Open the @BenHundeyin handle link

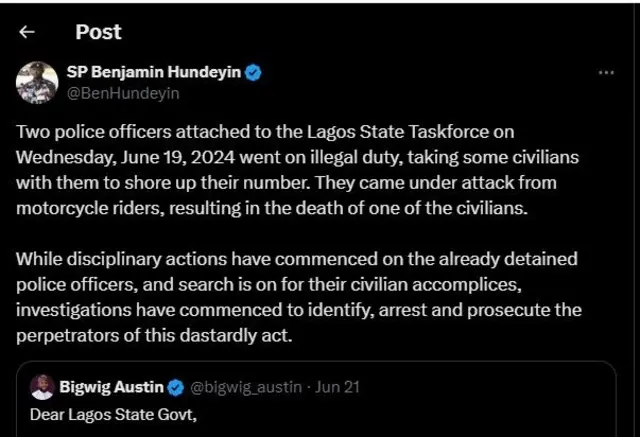click(x=107, y=91)
